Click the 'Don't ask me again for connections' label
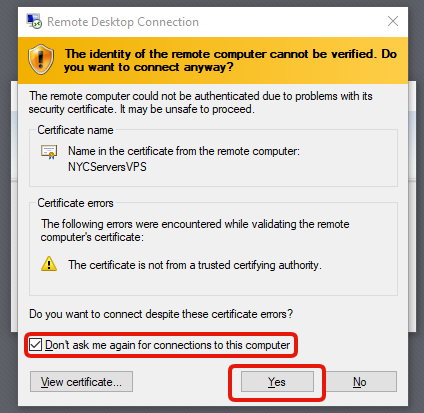 click(x=168, y=345)
